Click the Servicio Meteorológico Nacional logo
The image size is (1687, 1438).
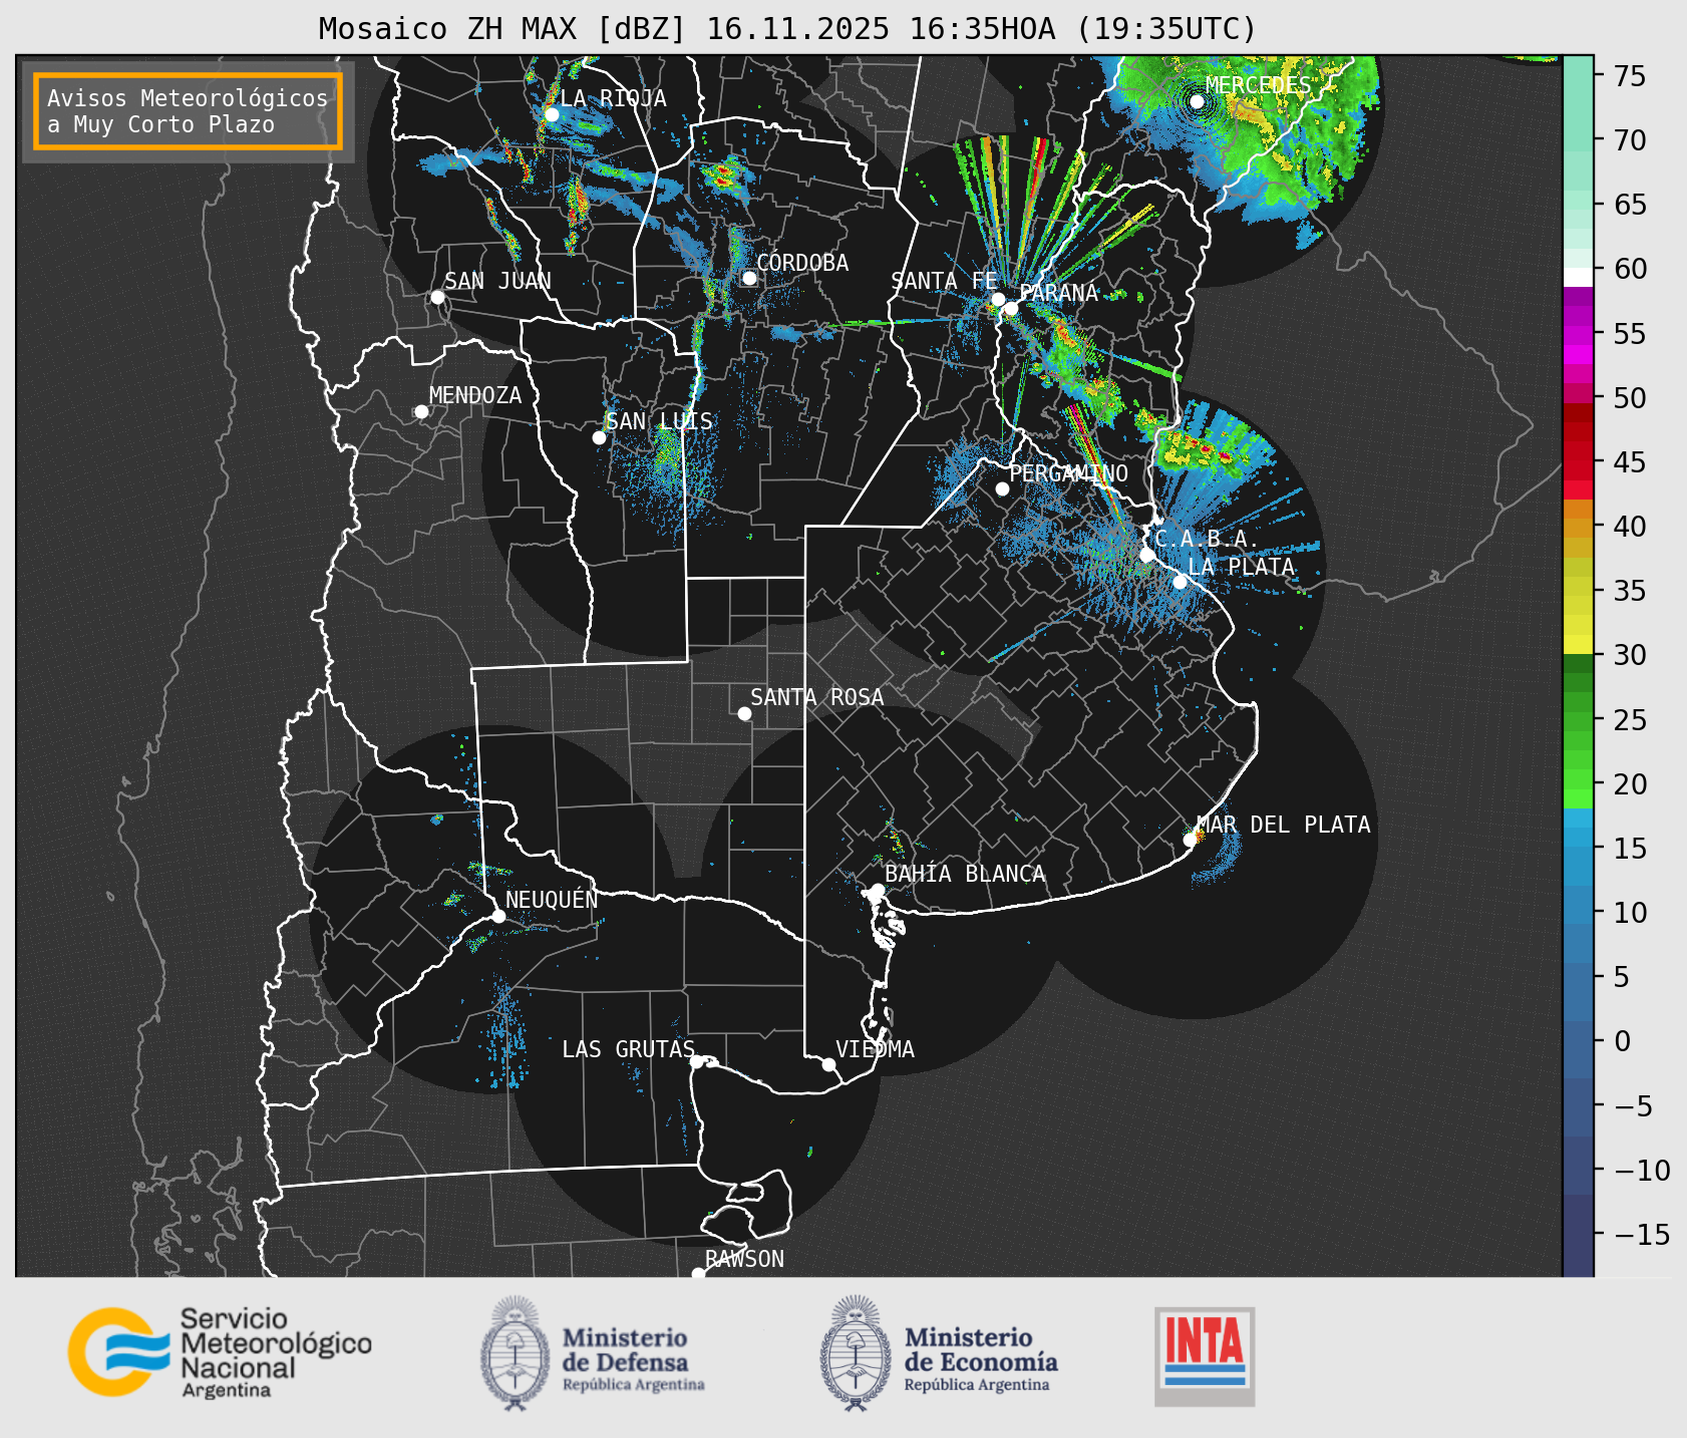220,1354
